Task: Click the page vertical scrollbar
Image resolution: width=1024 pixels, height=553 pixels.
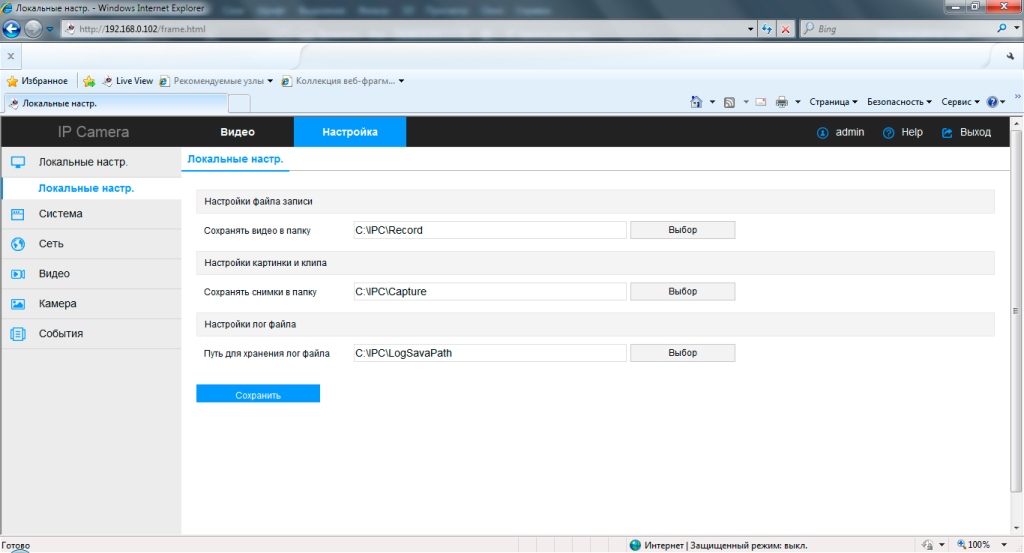Action: pos(1016,310)
